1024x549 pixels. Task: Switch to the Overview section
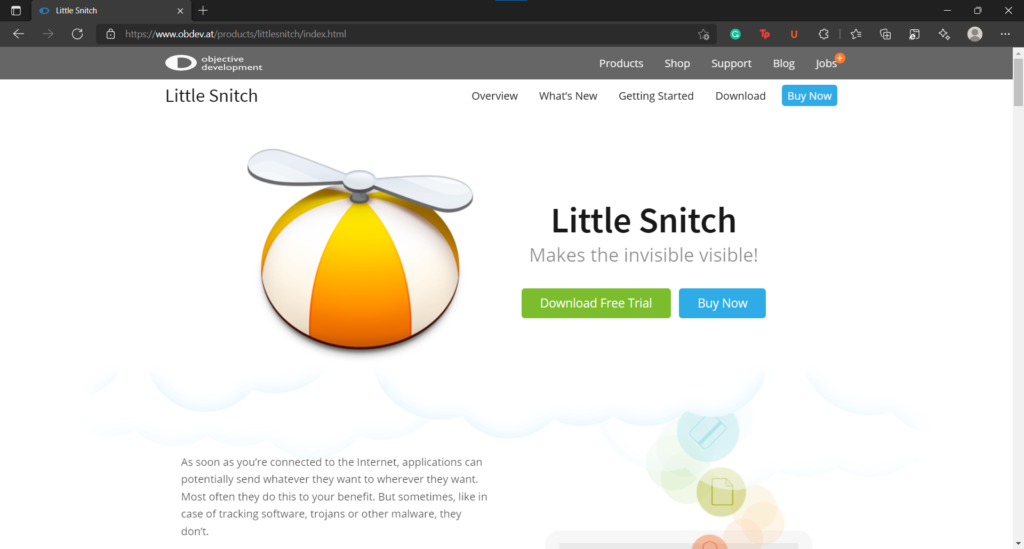(494, 96)
